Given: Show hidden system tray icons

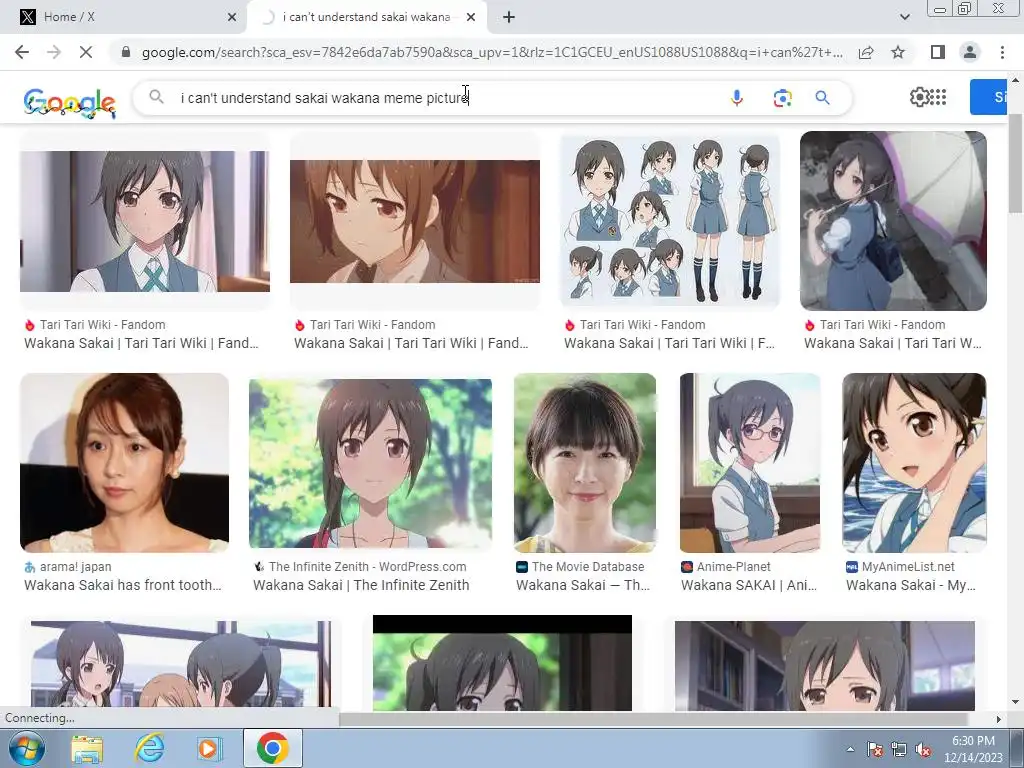Looking at the screenshot, I should (850, 749).
